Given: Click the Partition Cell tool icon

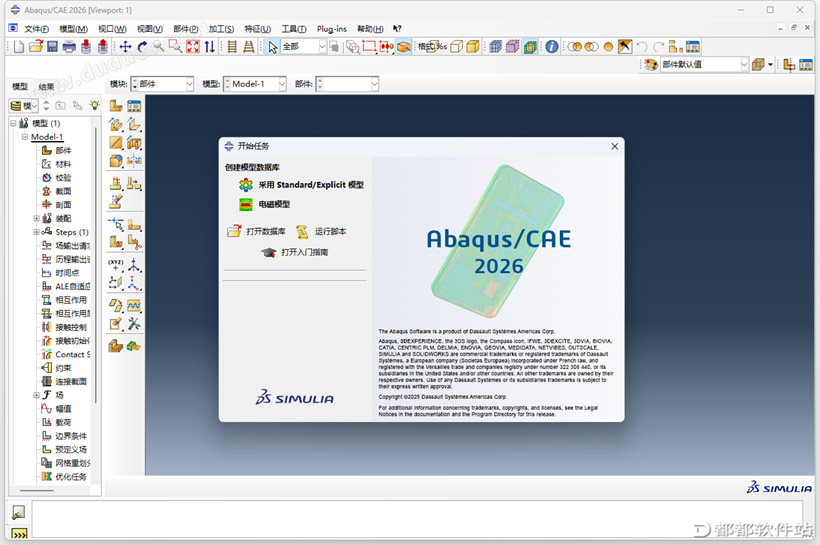Looking at the screenshot, I should [x=116, y=242].
